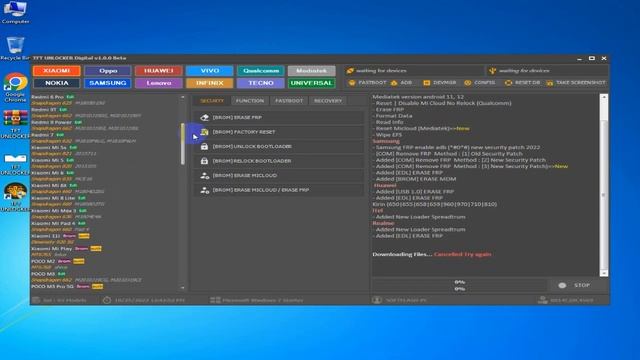Switch to the FUNCTION tab
The image size is (640, 360).
coord(250,101)
